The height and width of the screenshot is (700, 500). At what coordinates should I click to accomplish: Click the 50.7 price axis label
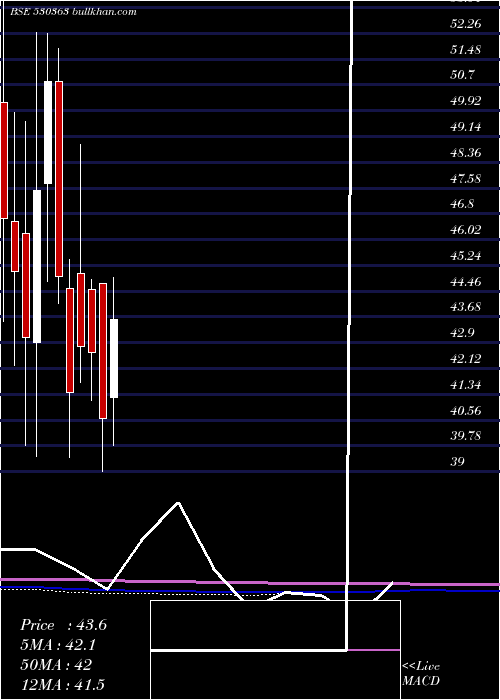(x=462, y=75)
